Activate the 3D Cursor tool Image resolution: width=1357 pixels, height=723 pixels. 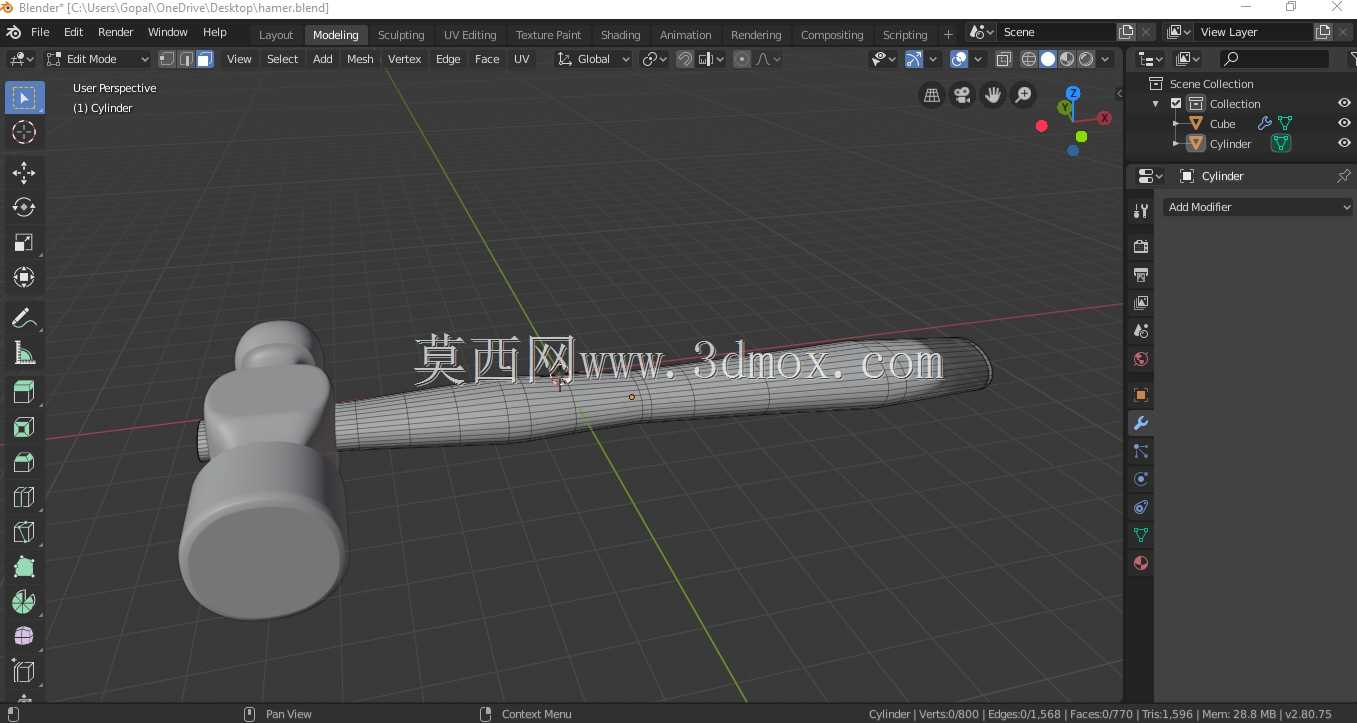click(24, 132)
